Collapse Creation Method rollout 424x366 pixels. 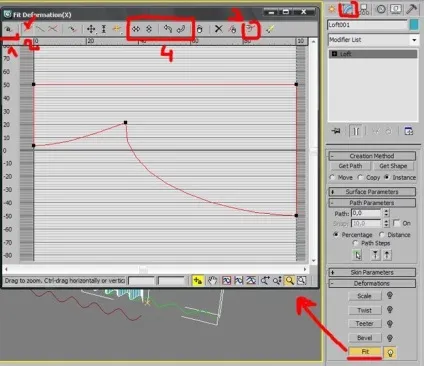tap(372, 156)
